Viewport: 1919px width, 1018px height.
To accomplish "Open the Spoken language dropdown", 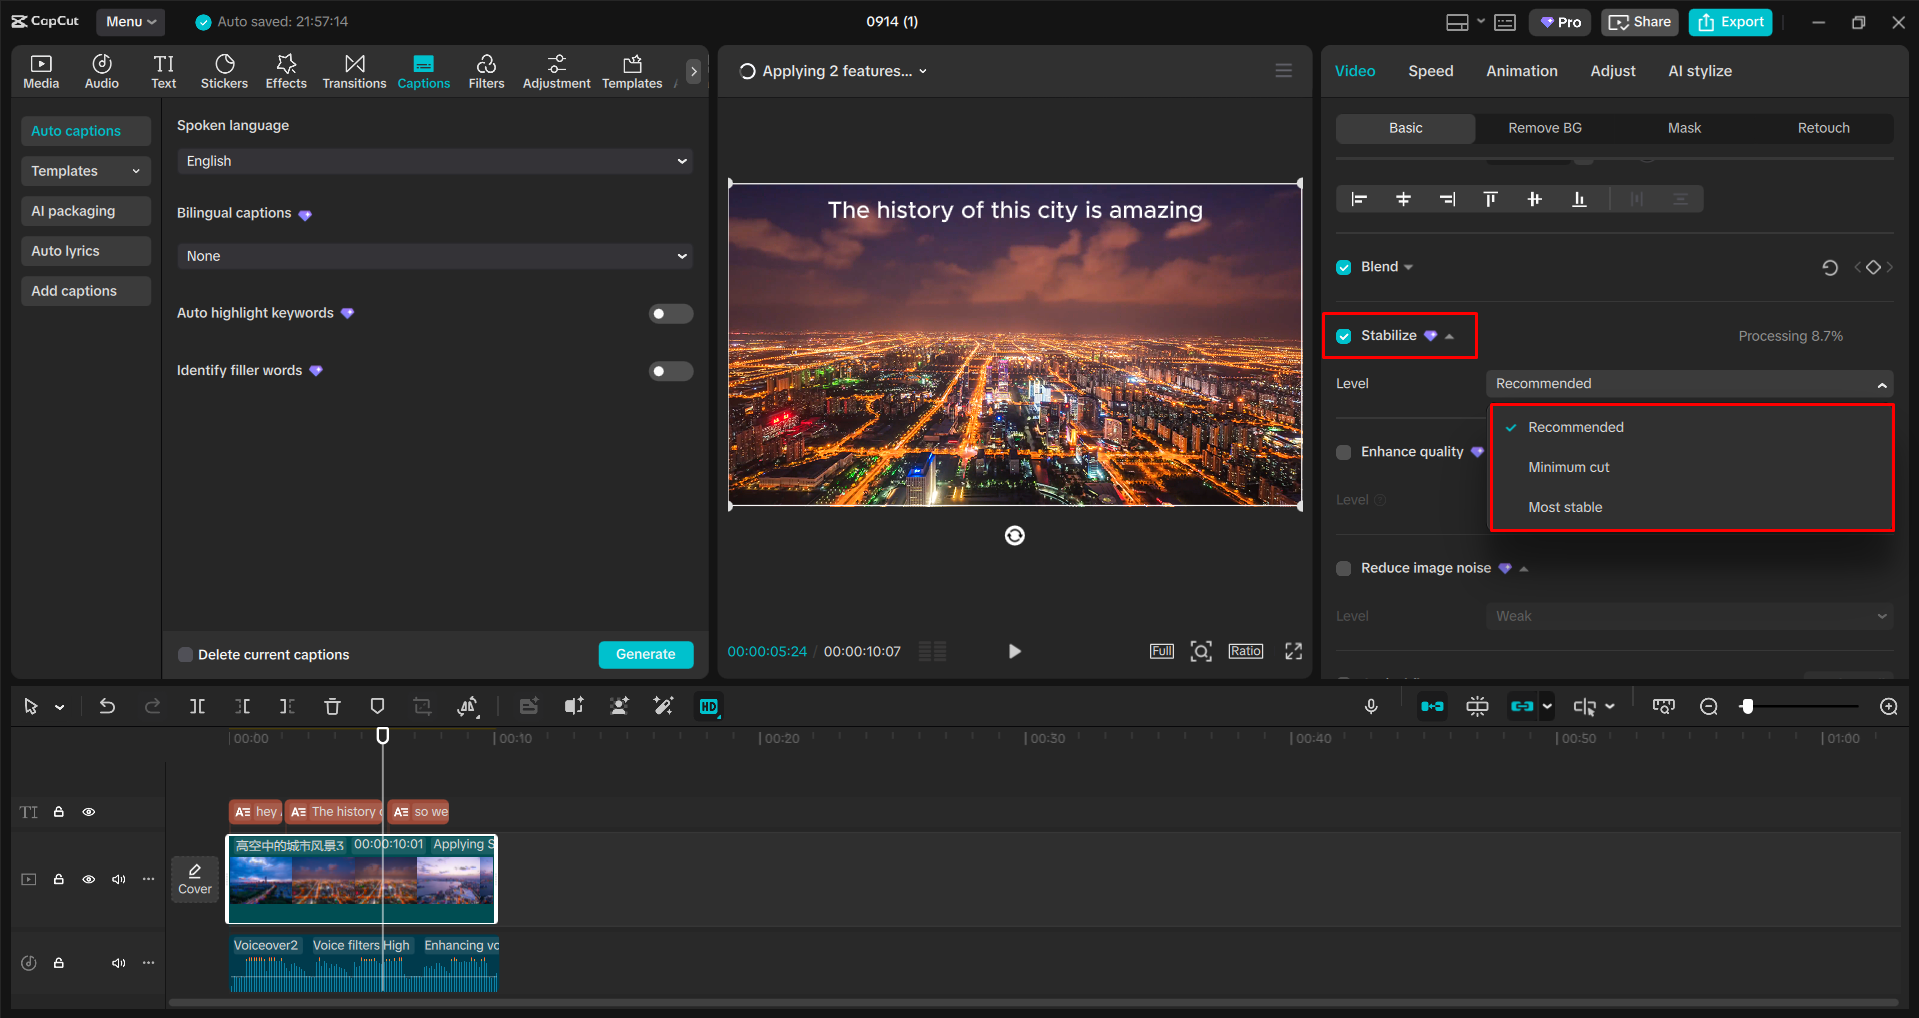I will pos(434,160).
